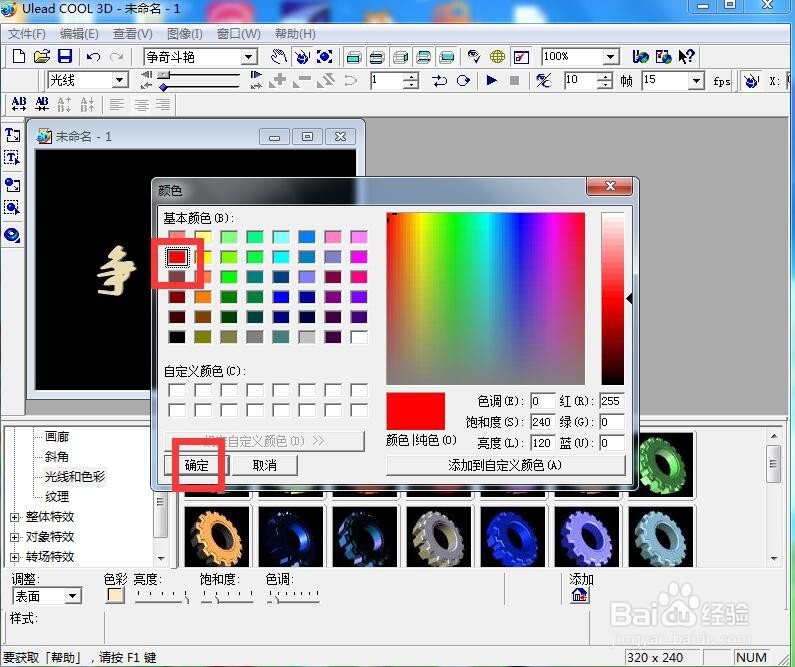Click the green gear preset thumbnail
This screenshot has height=667, width=795.
point(661,464)
